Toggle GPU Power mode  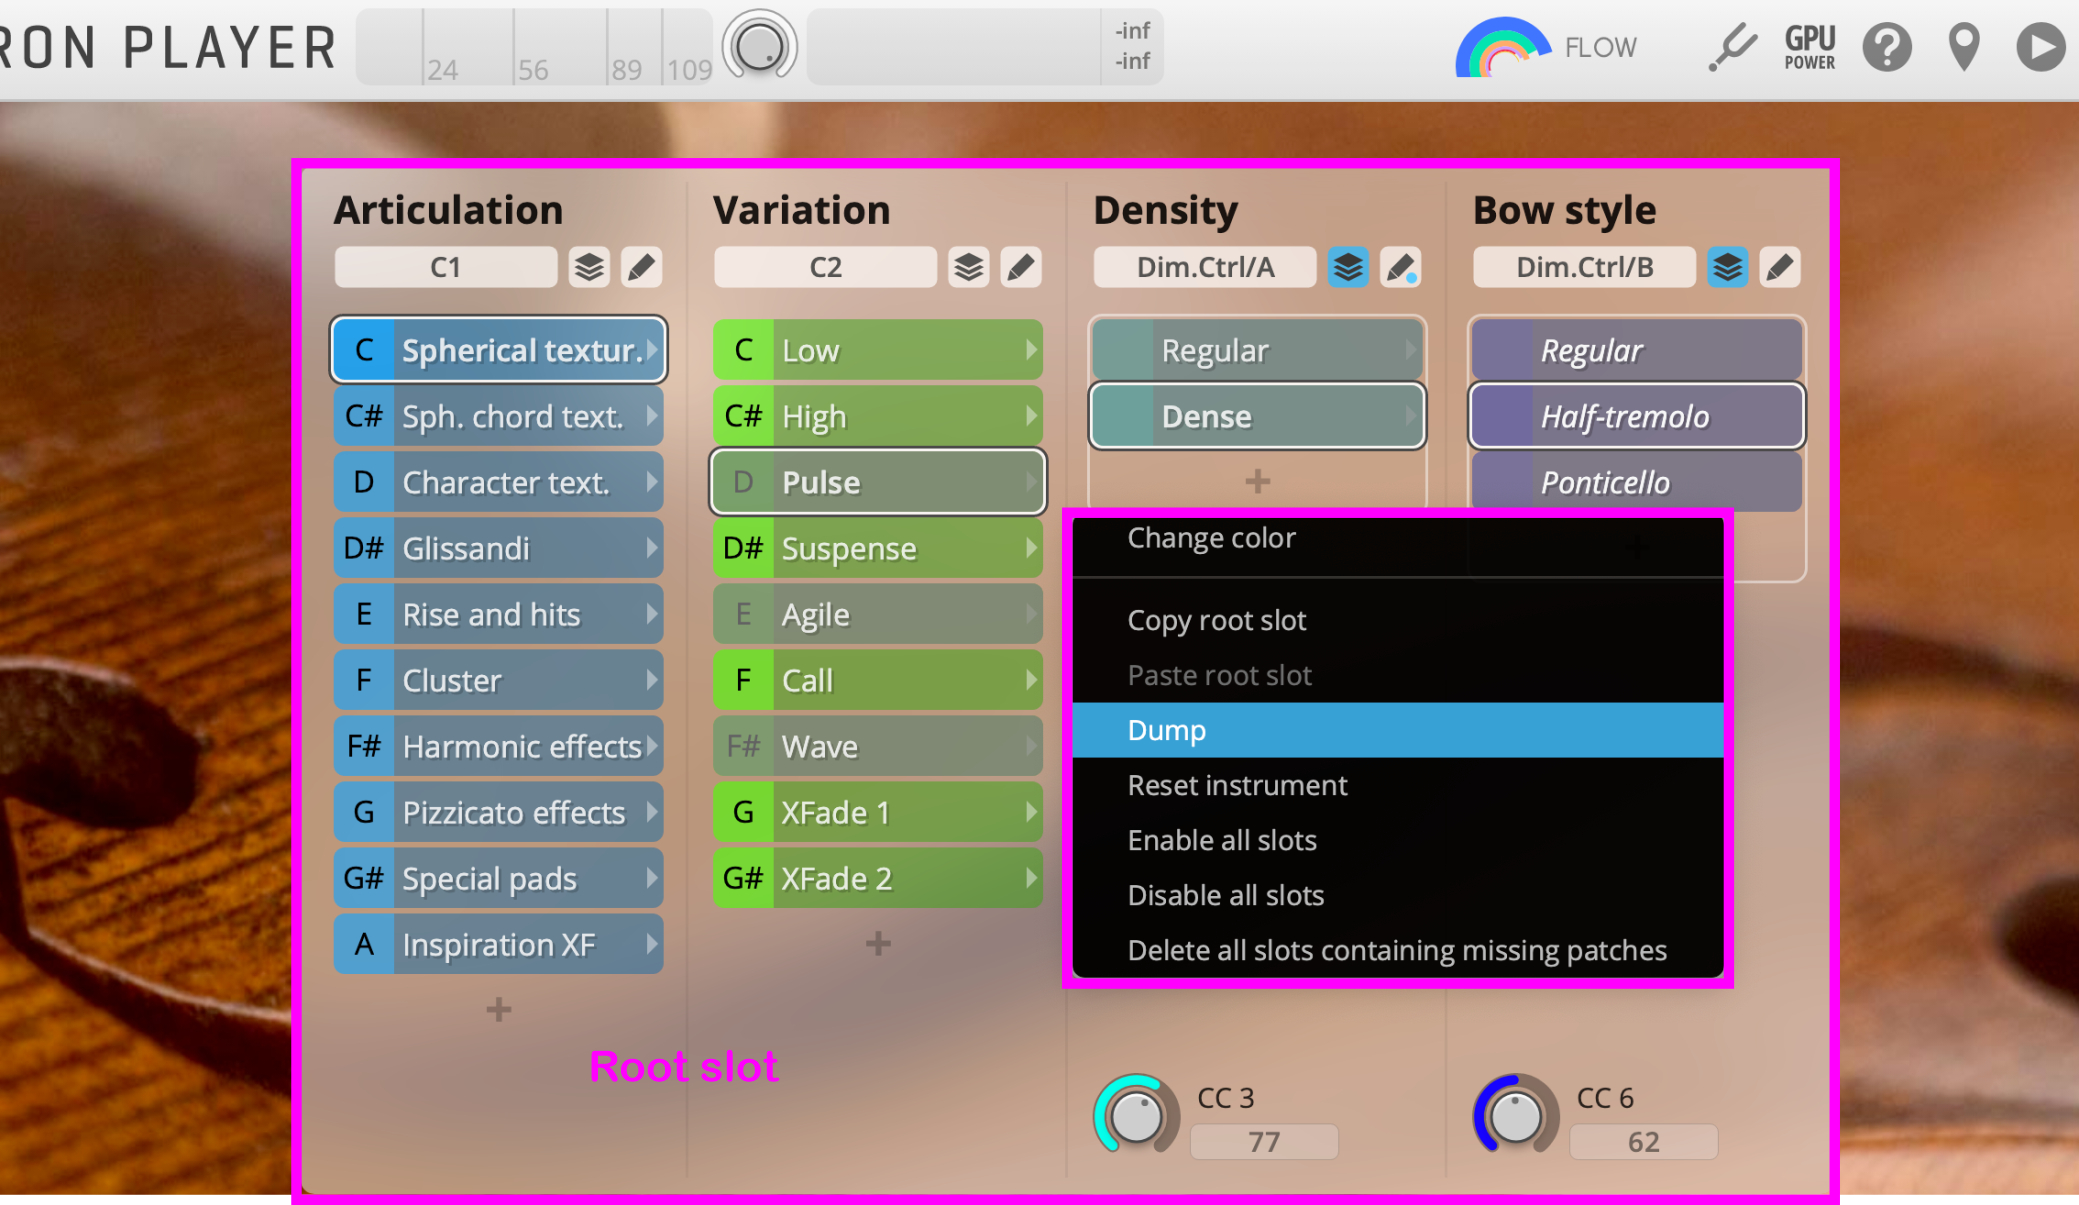point(1810,47)
